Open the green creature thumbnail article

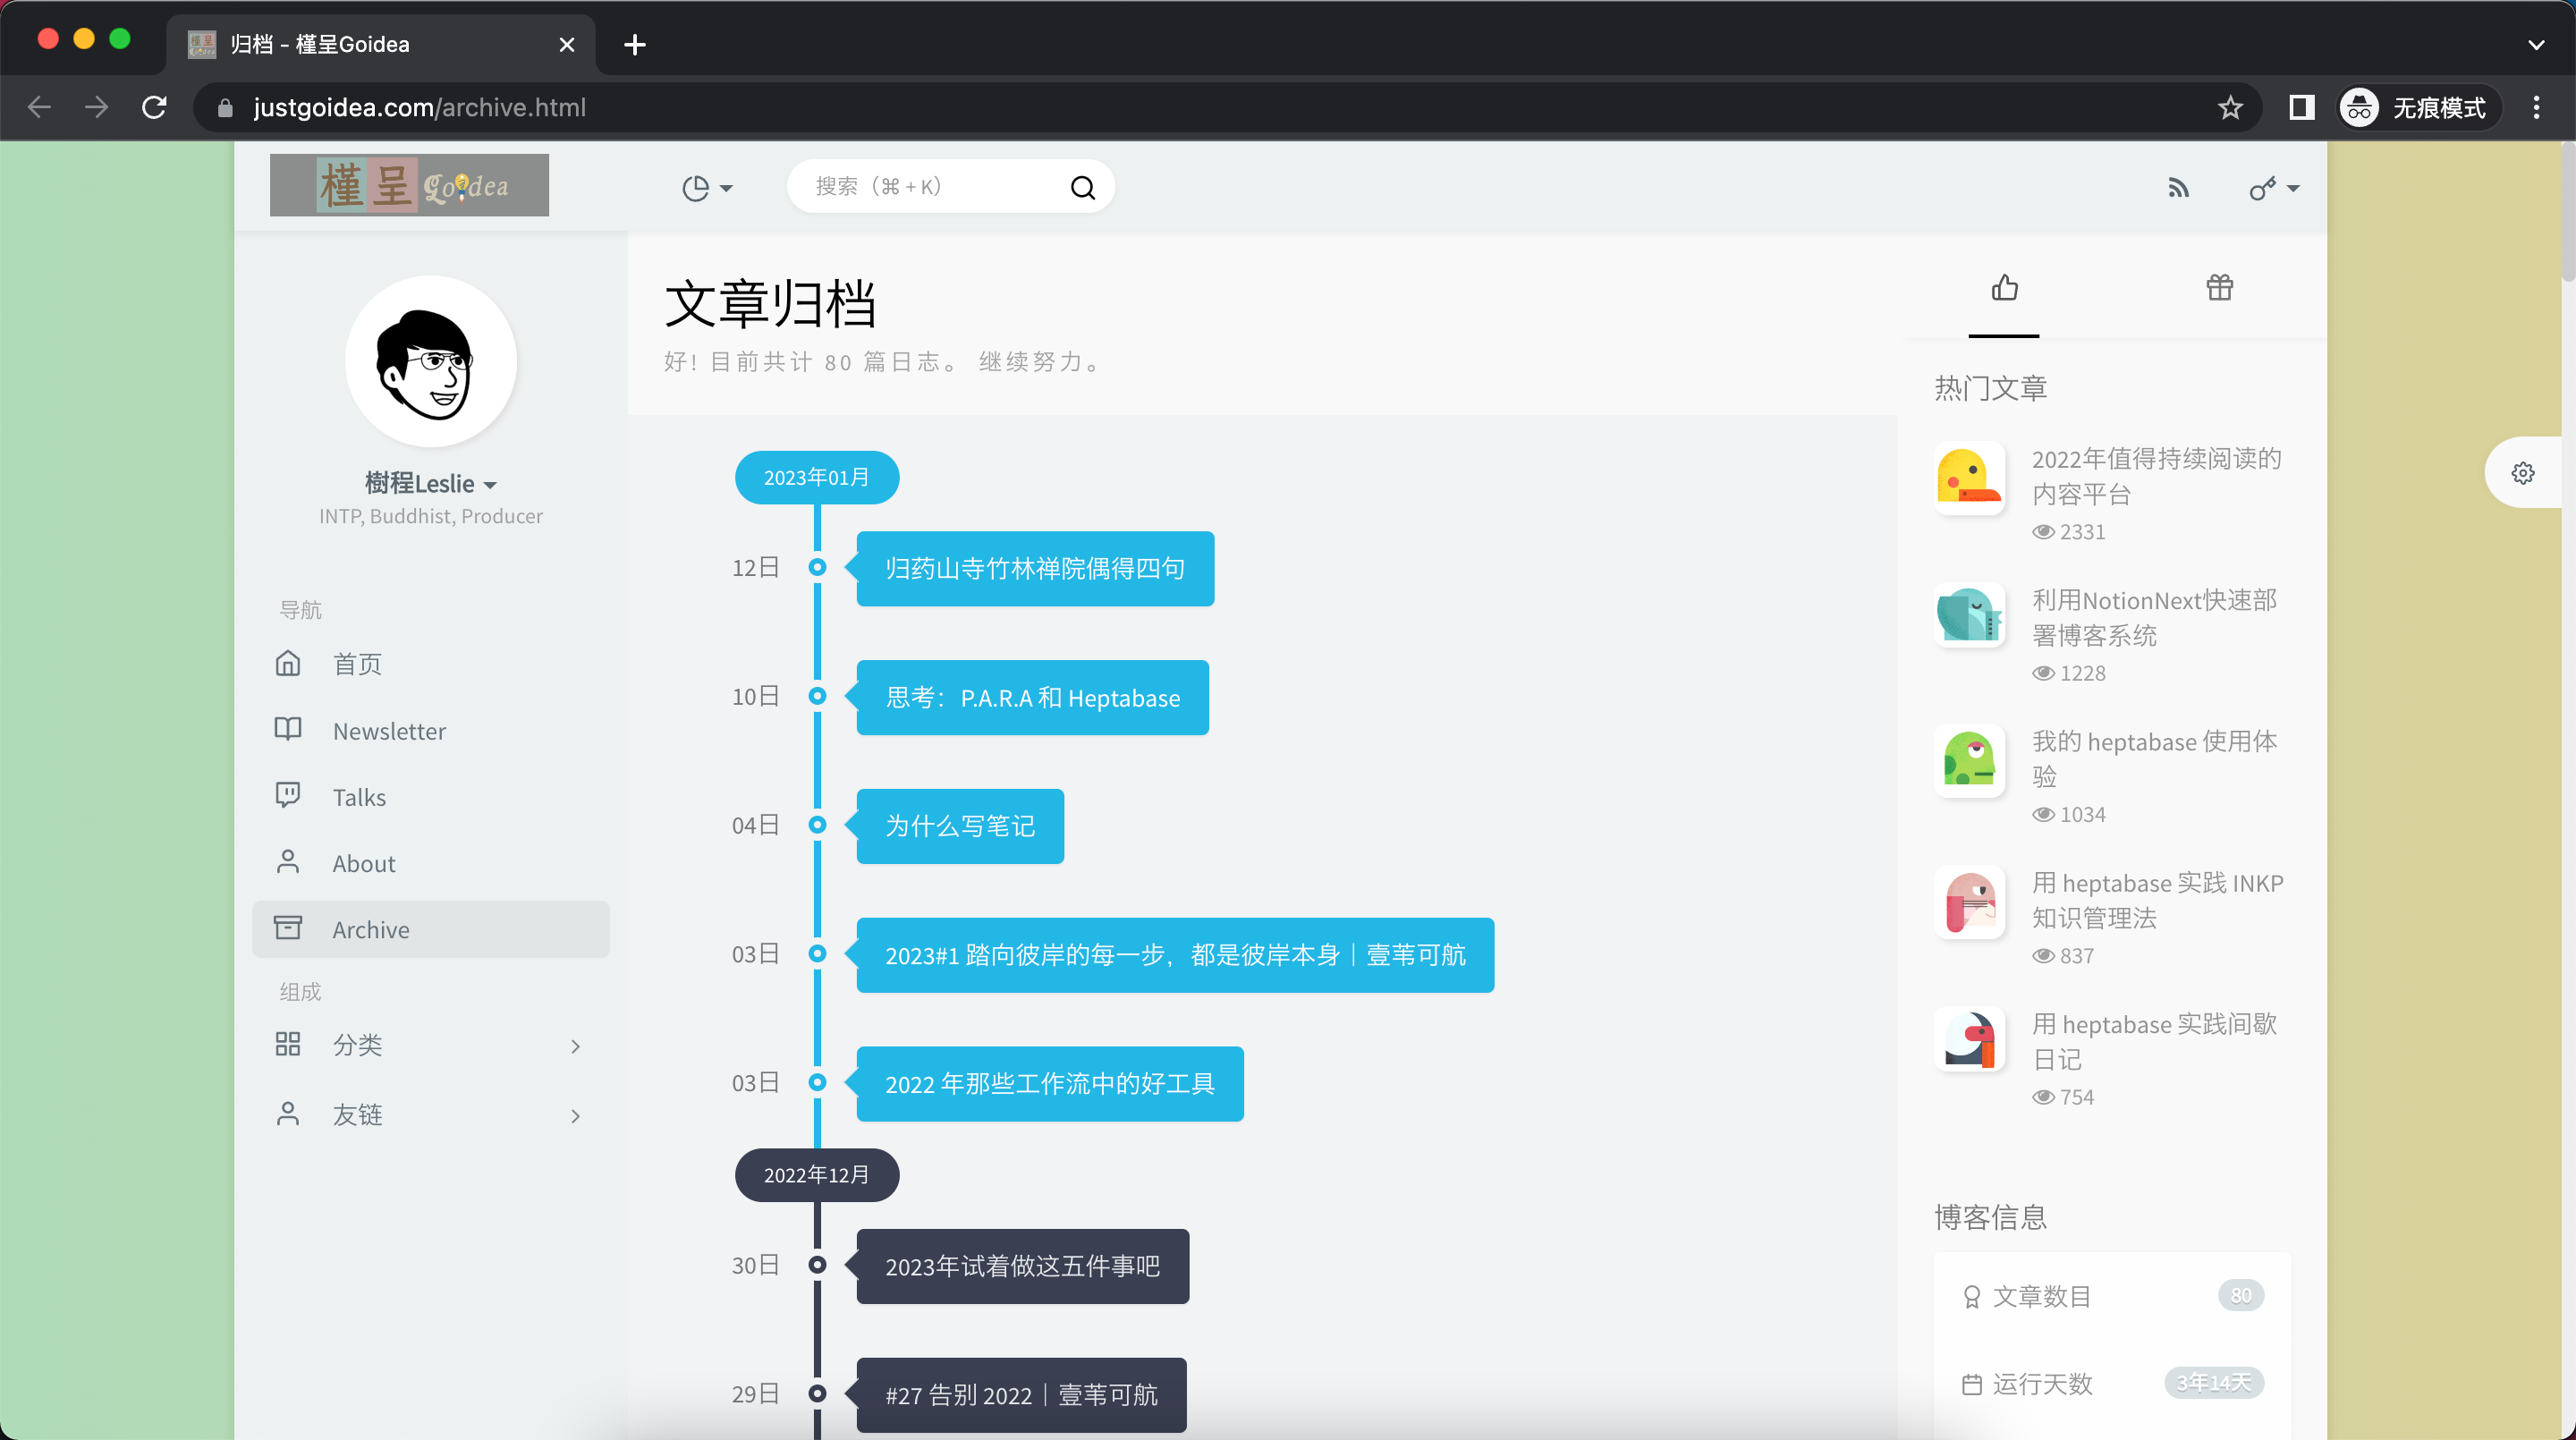(x=1969, y=760)
